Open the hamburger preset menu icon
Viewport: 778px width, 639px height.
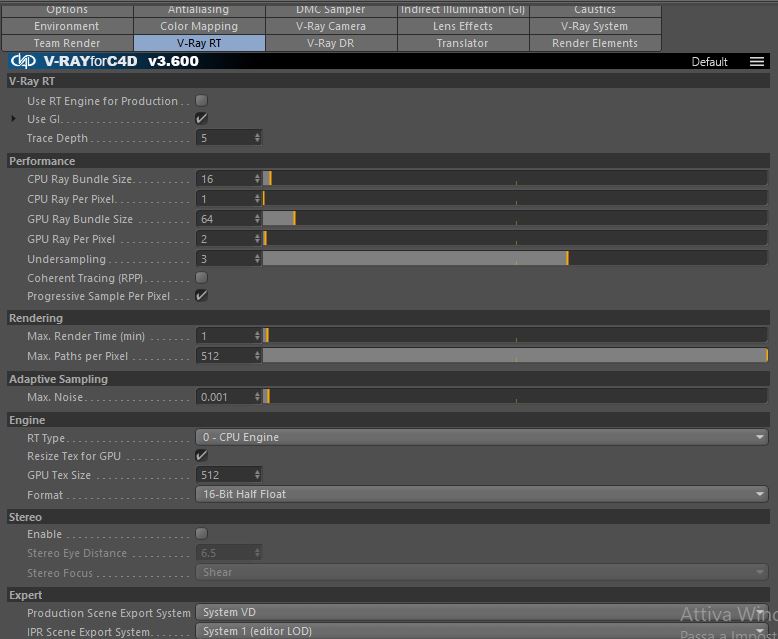[x=757, y=62]
